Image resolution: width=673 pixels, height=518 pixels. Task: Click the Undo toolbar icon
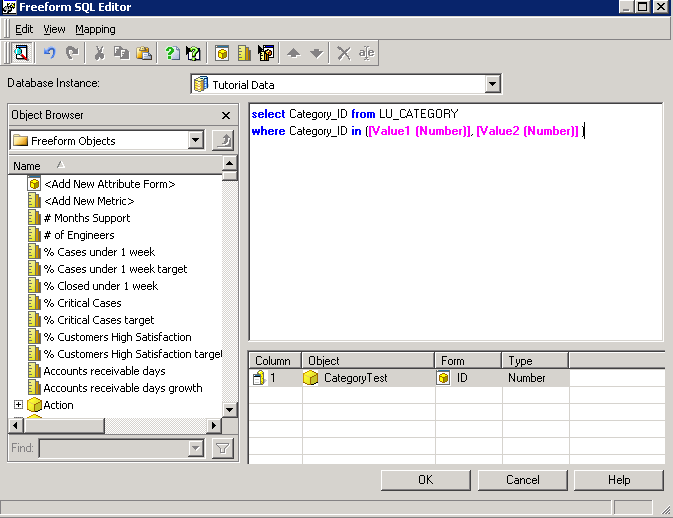[49, 53]
